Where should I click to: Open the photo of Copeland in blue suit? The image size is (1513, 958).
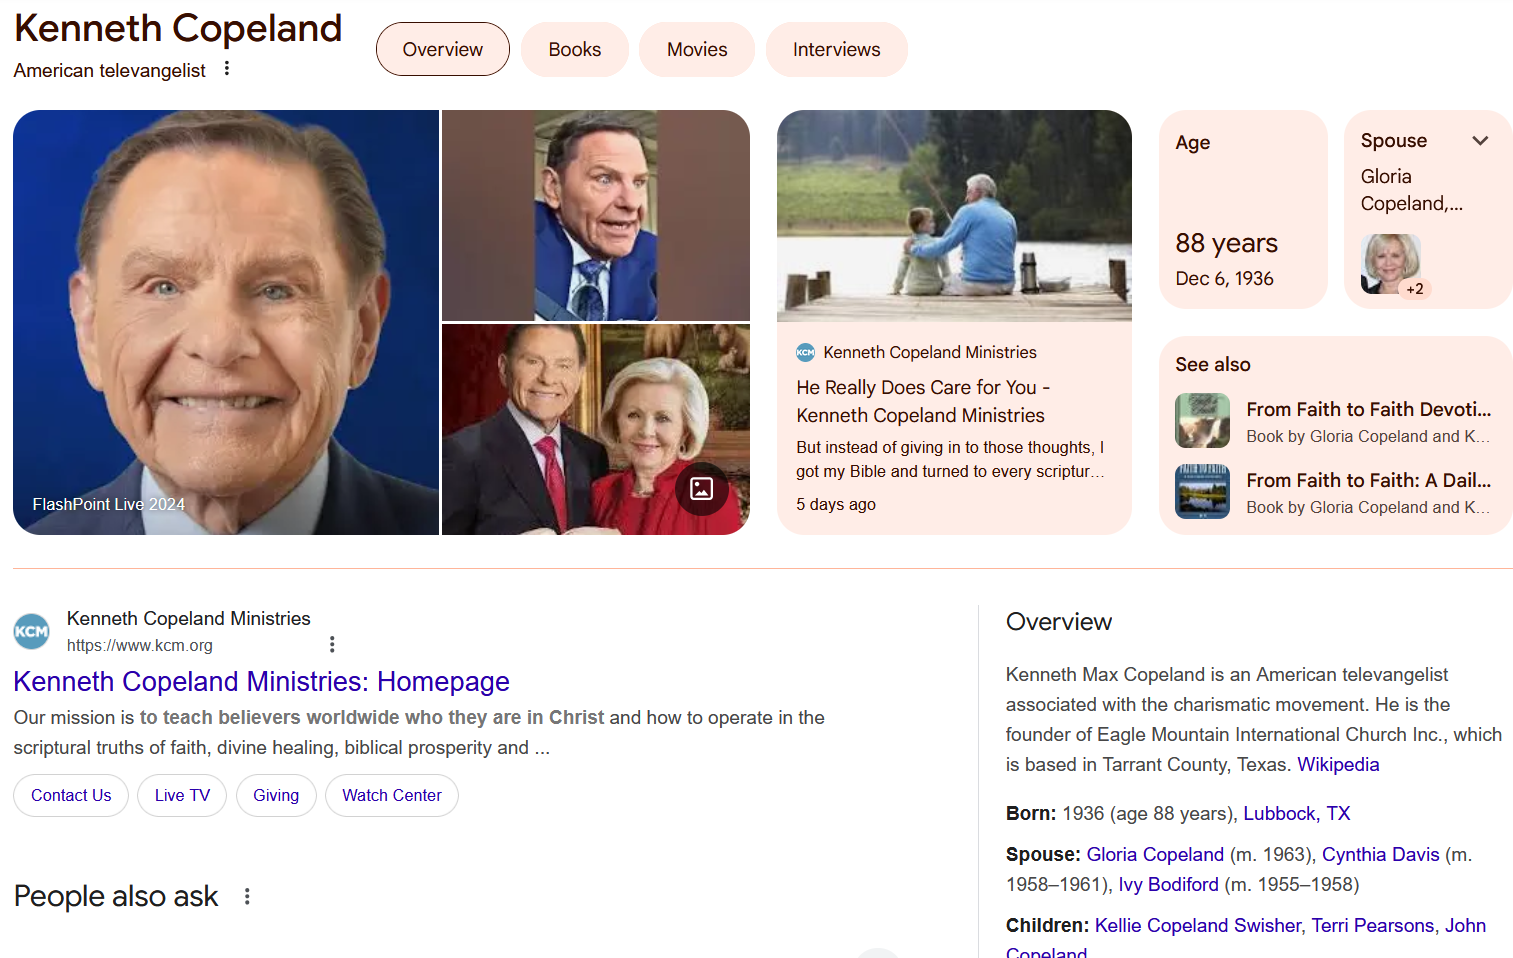coord(596,215)
